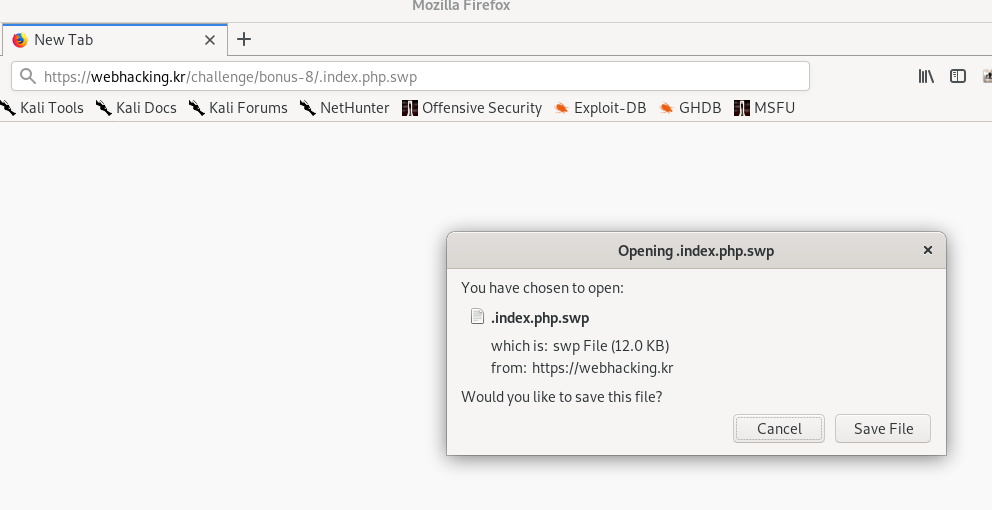Close the Opening .index.php.swp dialog

(x=927, y=250)
